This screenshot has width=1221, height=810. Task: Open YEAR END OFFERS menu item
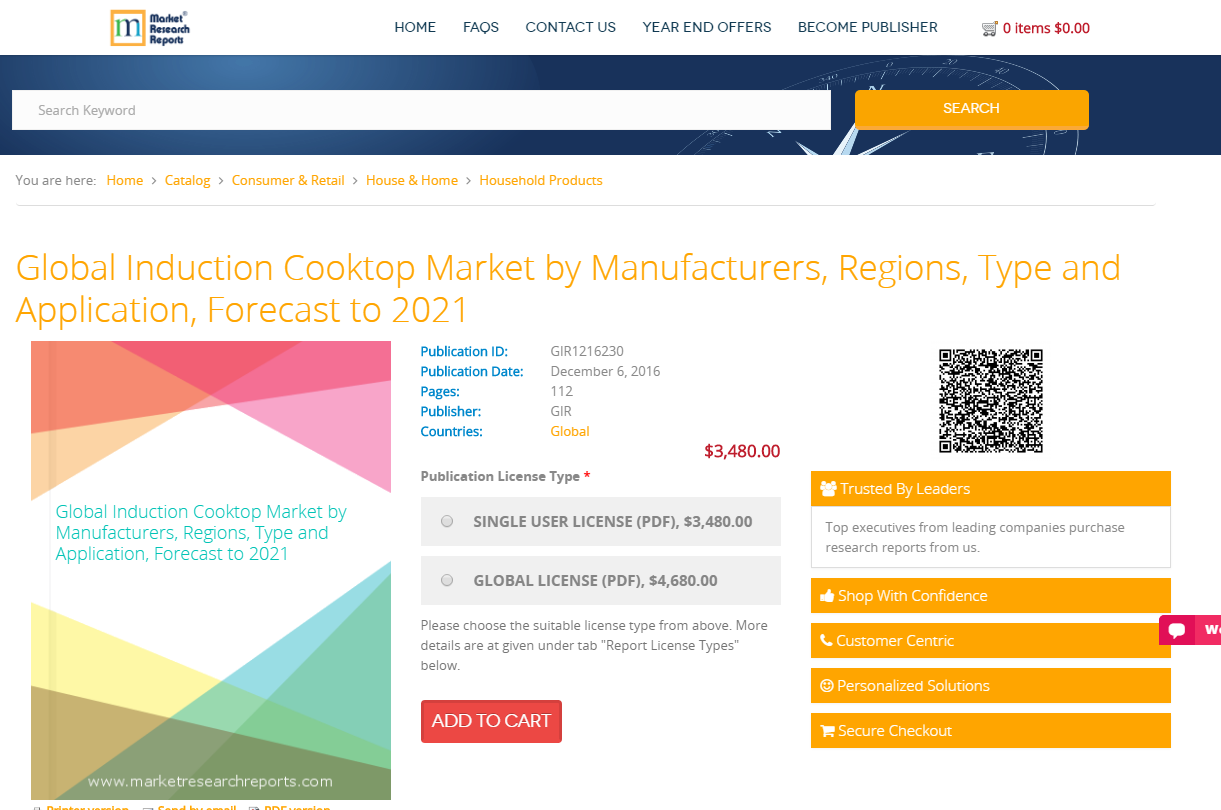pyautogui.click(x=707, y=27)
